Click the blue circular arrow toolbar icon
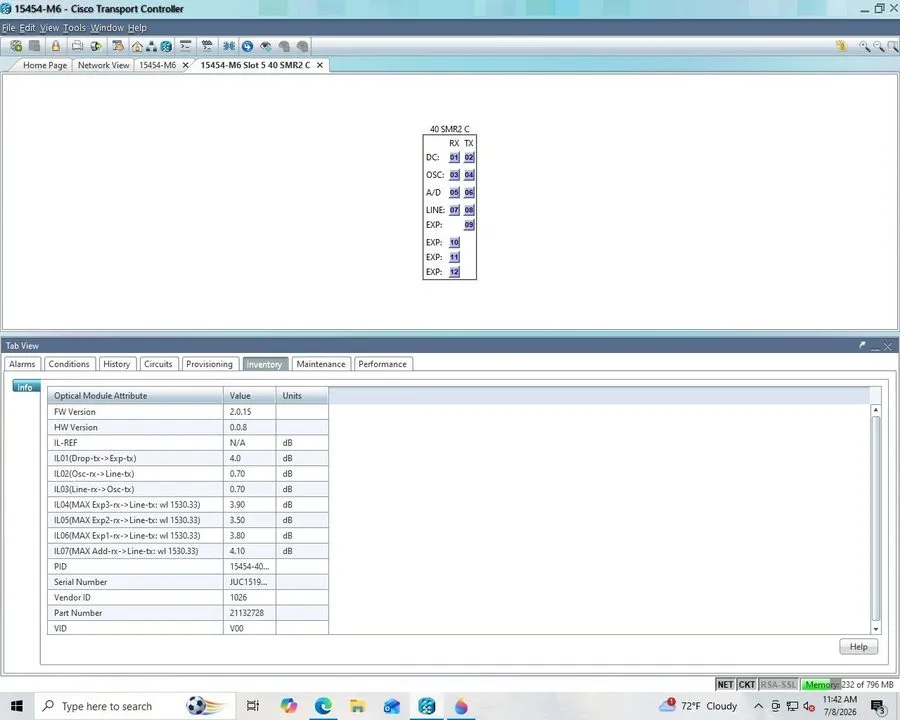The image size is (900, 720). (x=247, y=47)
